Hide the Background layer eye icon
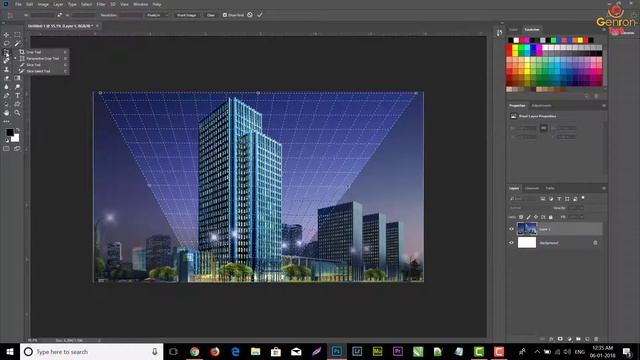The height and width of the screenshot is (360, 640). coord(511,243)
